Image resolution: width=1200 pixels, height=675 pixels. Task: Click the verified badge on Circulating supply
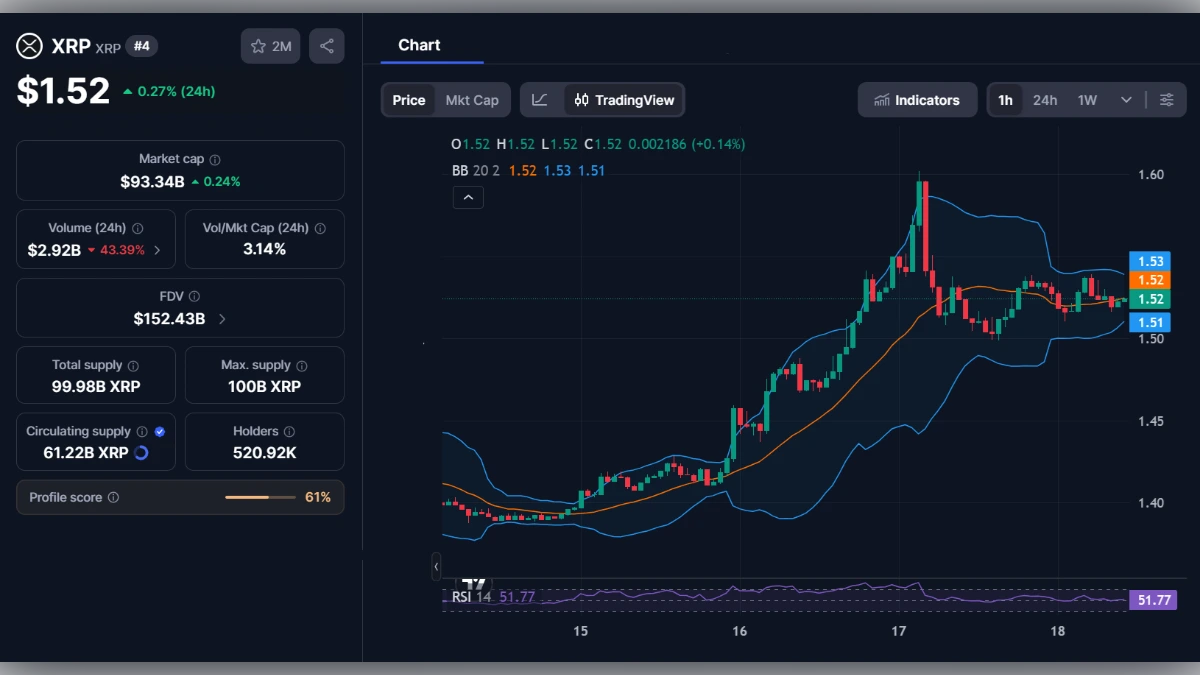158,430
